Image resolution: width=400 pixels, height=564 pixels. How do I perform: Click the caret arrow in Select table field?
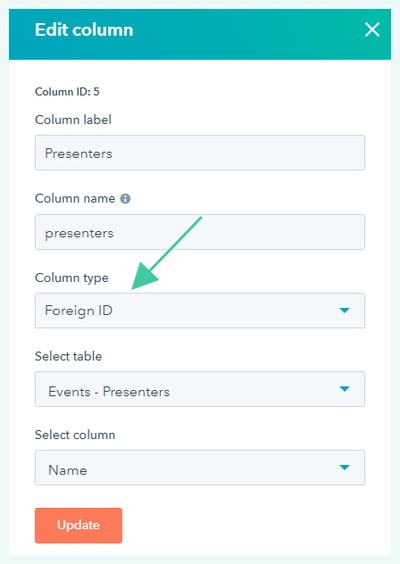click(x=345, y=389)
